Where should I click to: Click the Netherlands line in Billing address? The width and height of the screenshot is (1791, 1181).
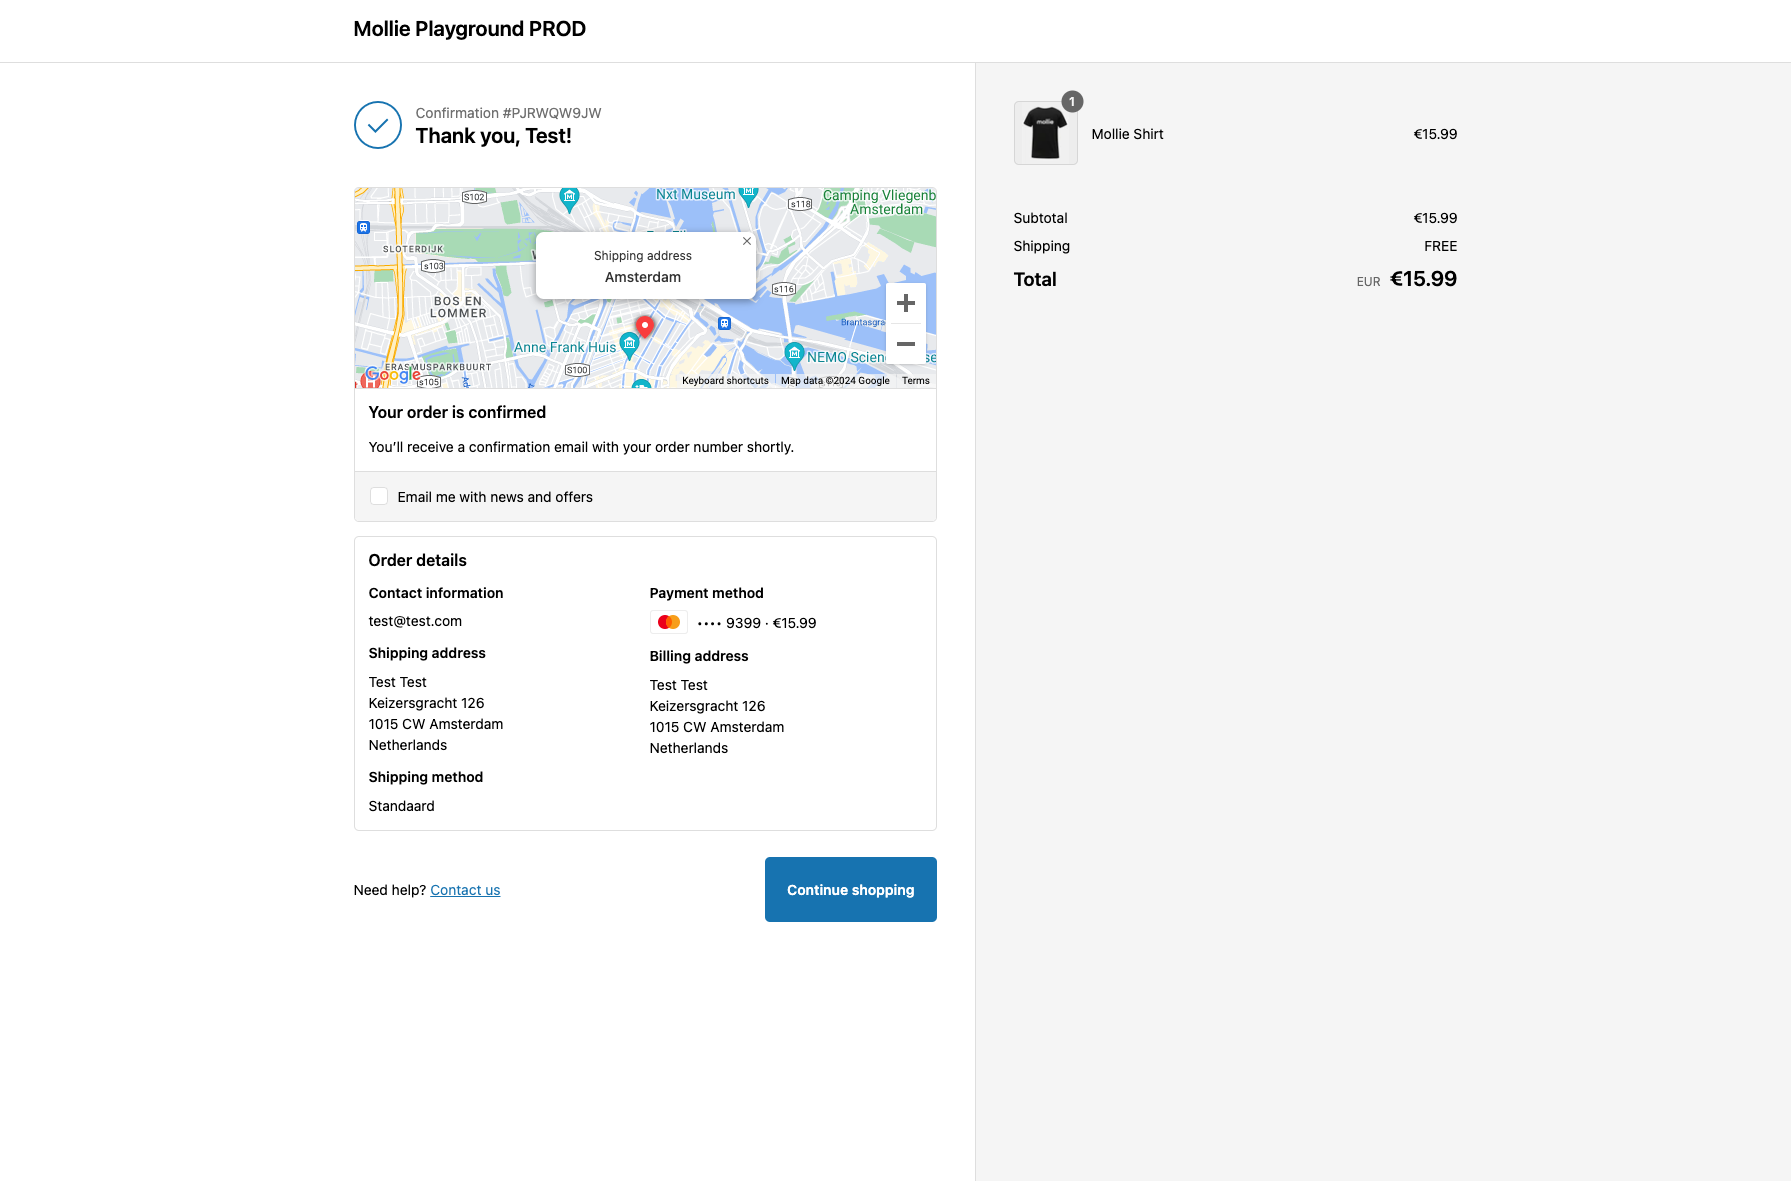[688, 748]
